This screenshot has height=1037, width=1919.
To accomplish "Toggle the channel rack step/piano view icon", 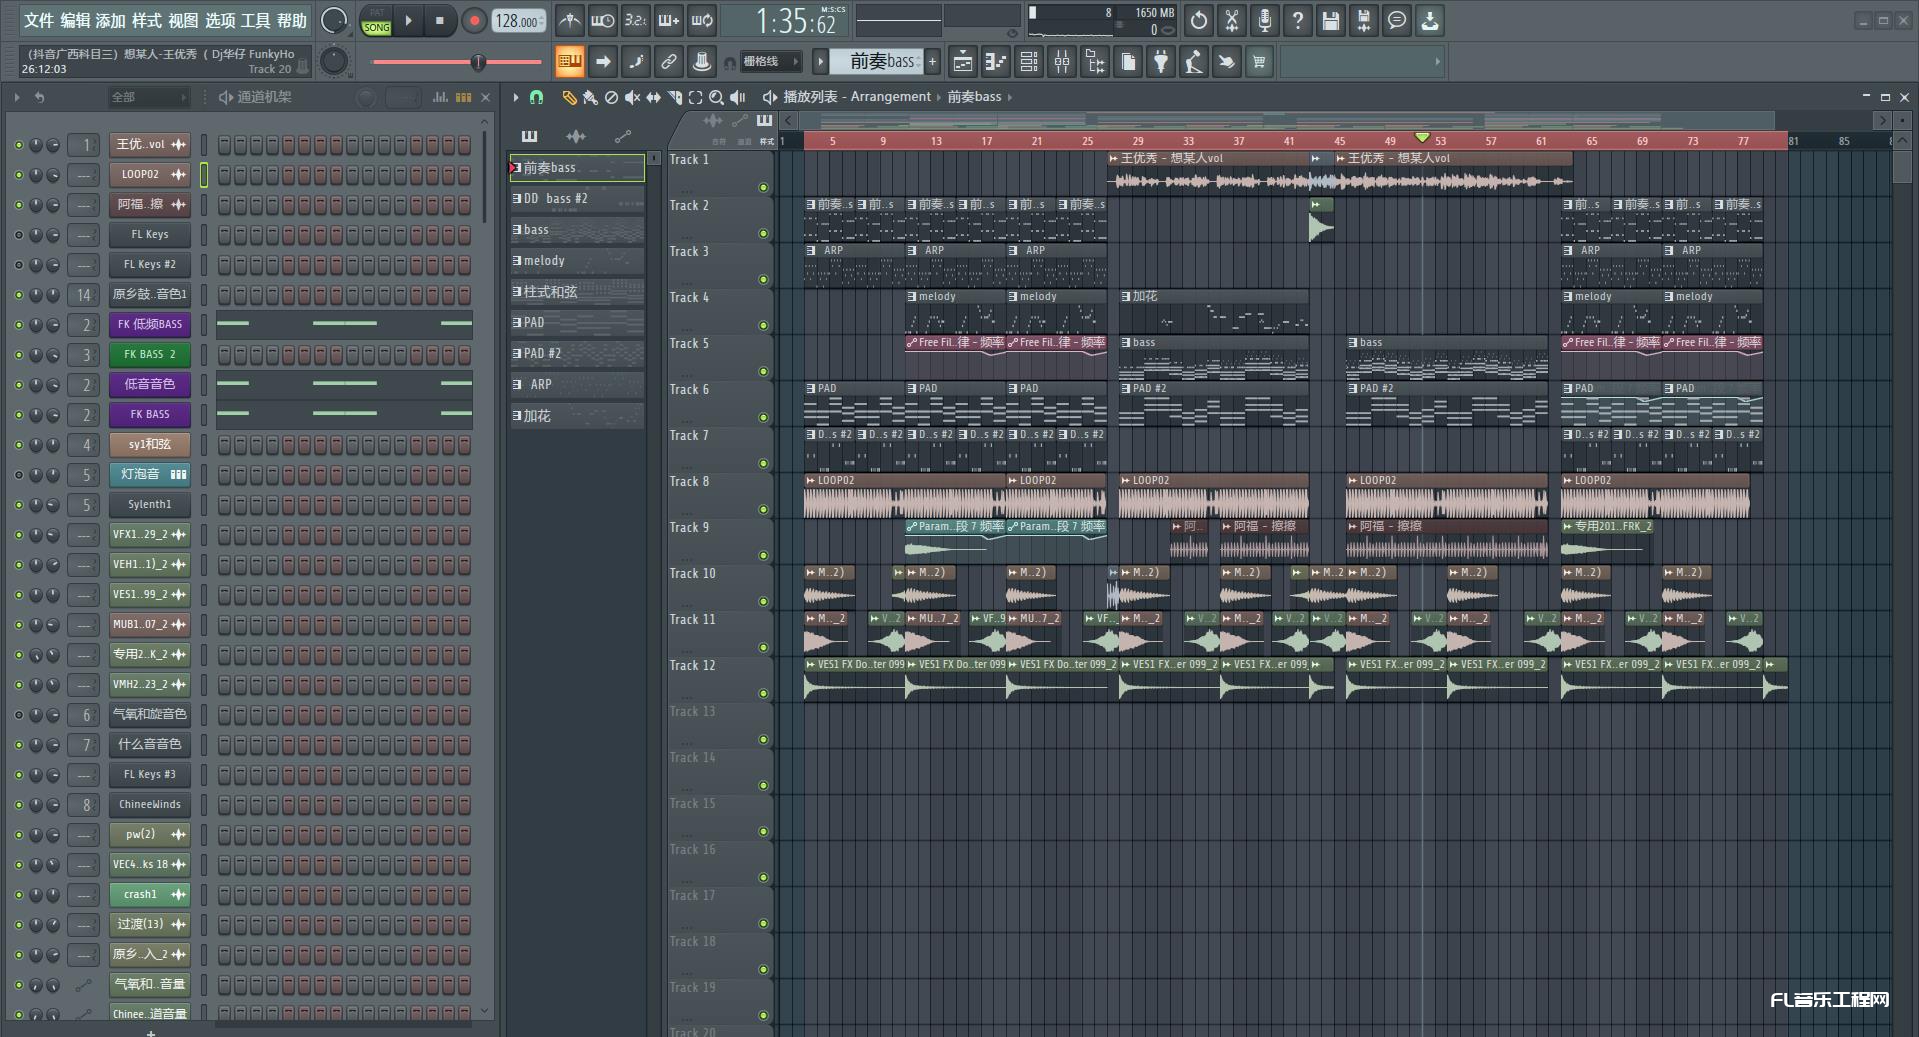I will coord(463,97).
